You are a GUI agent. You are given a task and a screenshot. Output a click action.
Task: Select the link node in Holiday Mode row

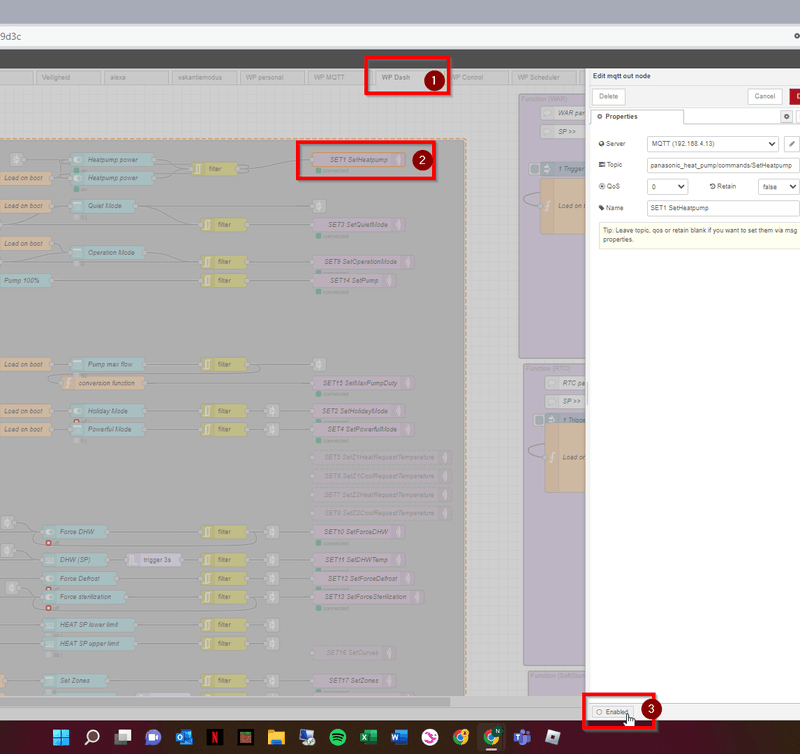(x=272, y=411)
